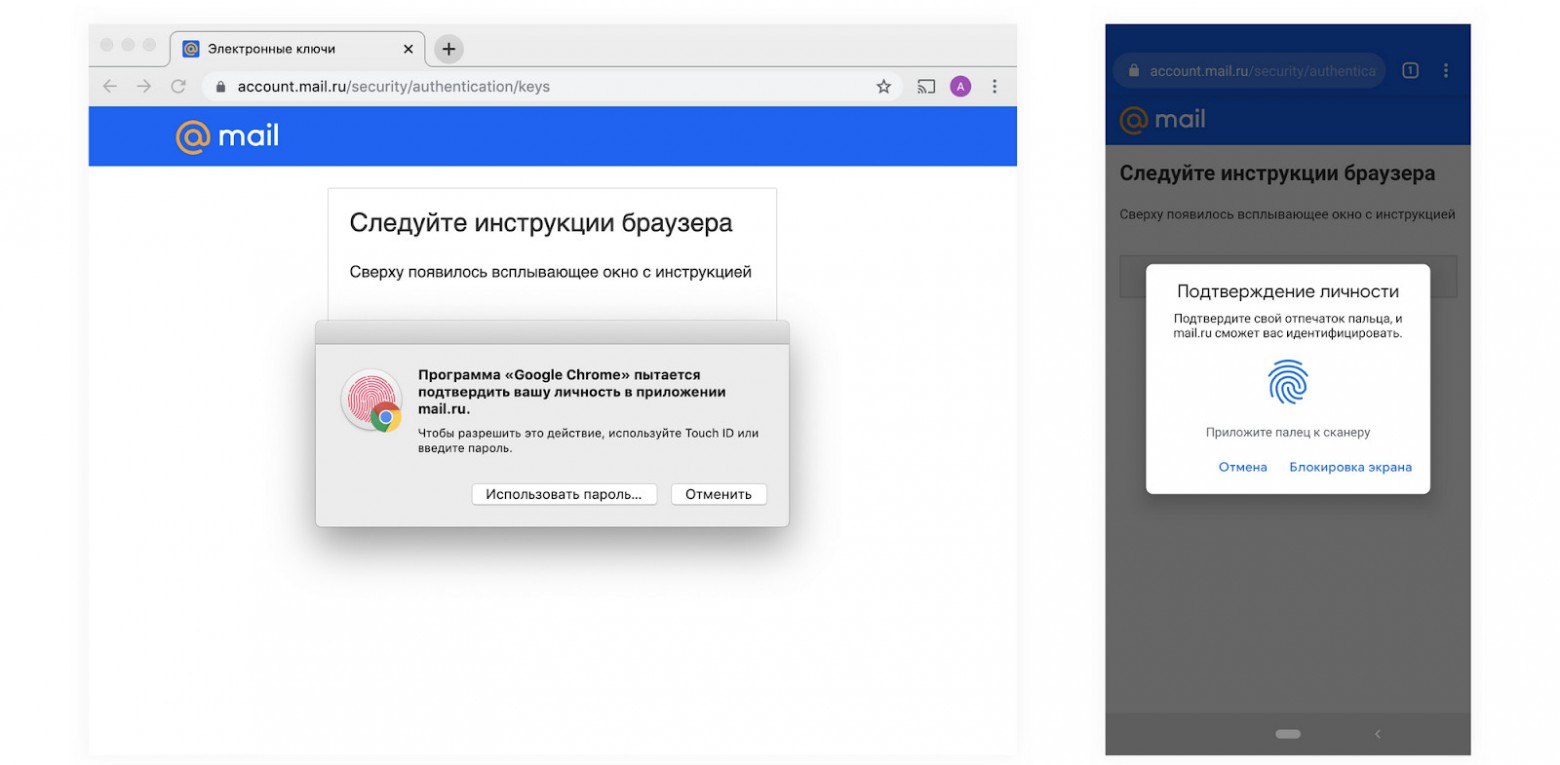Image resolution: width=1560 pixels, height=765 pixels.
Task: Click the Mail.ru logo on desktop page
Action: pyautogui.click(x=227, y=136)
